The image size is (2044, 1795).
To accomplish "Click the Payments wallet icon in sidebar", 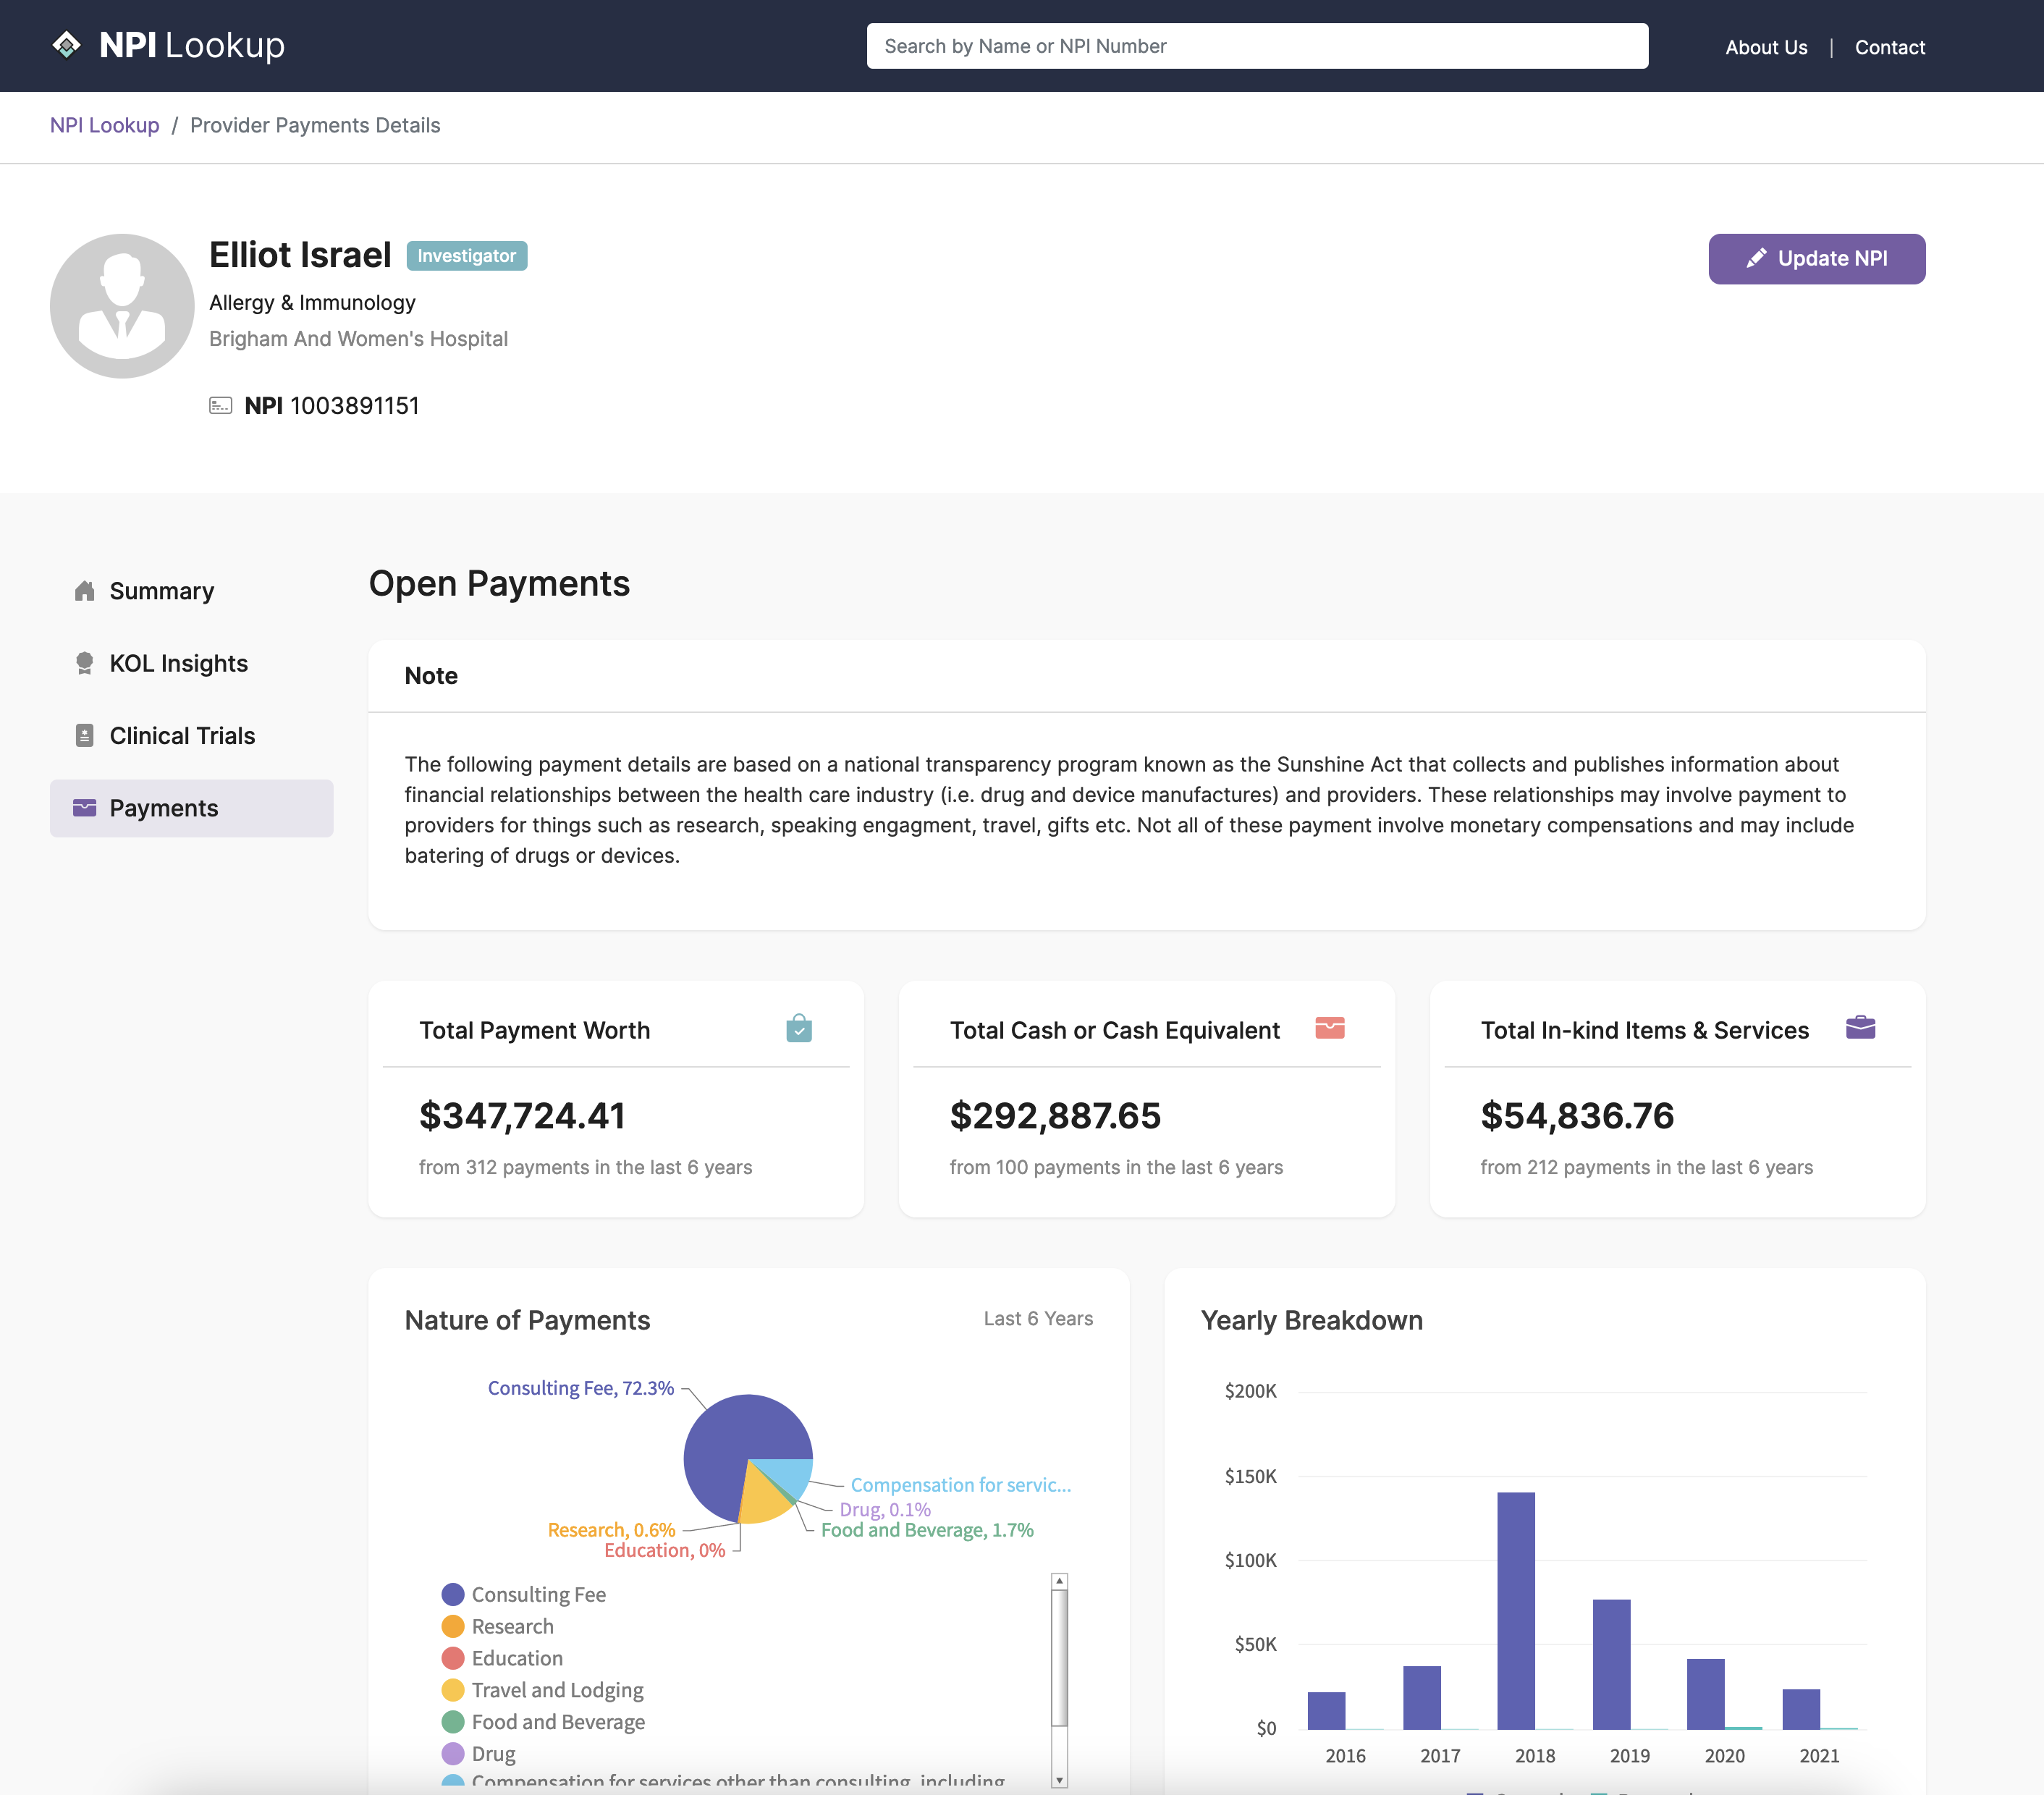I will tap(85, 808).
